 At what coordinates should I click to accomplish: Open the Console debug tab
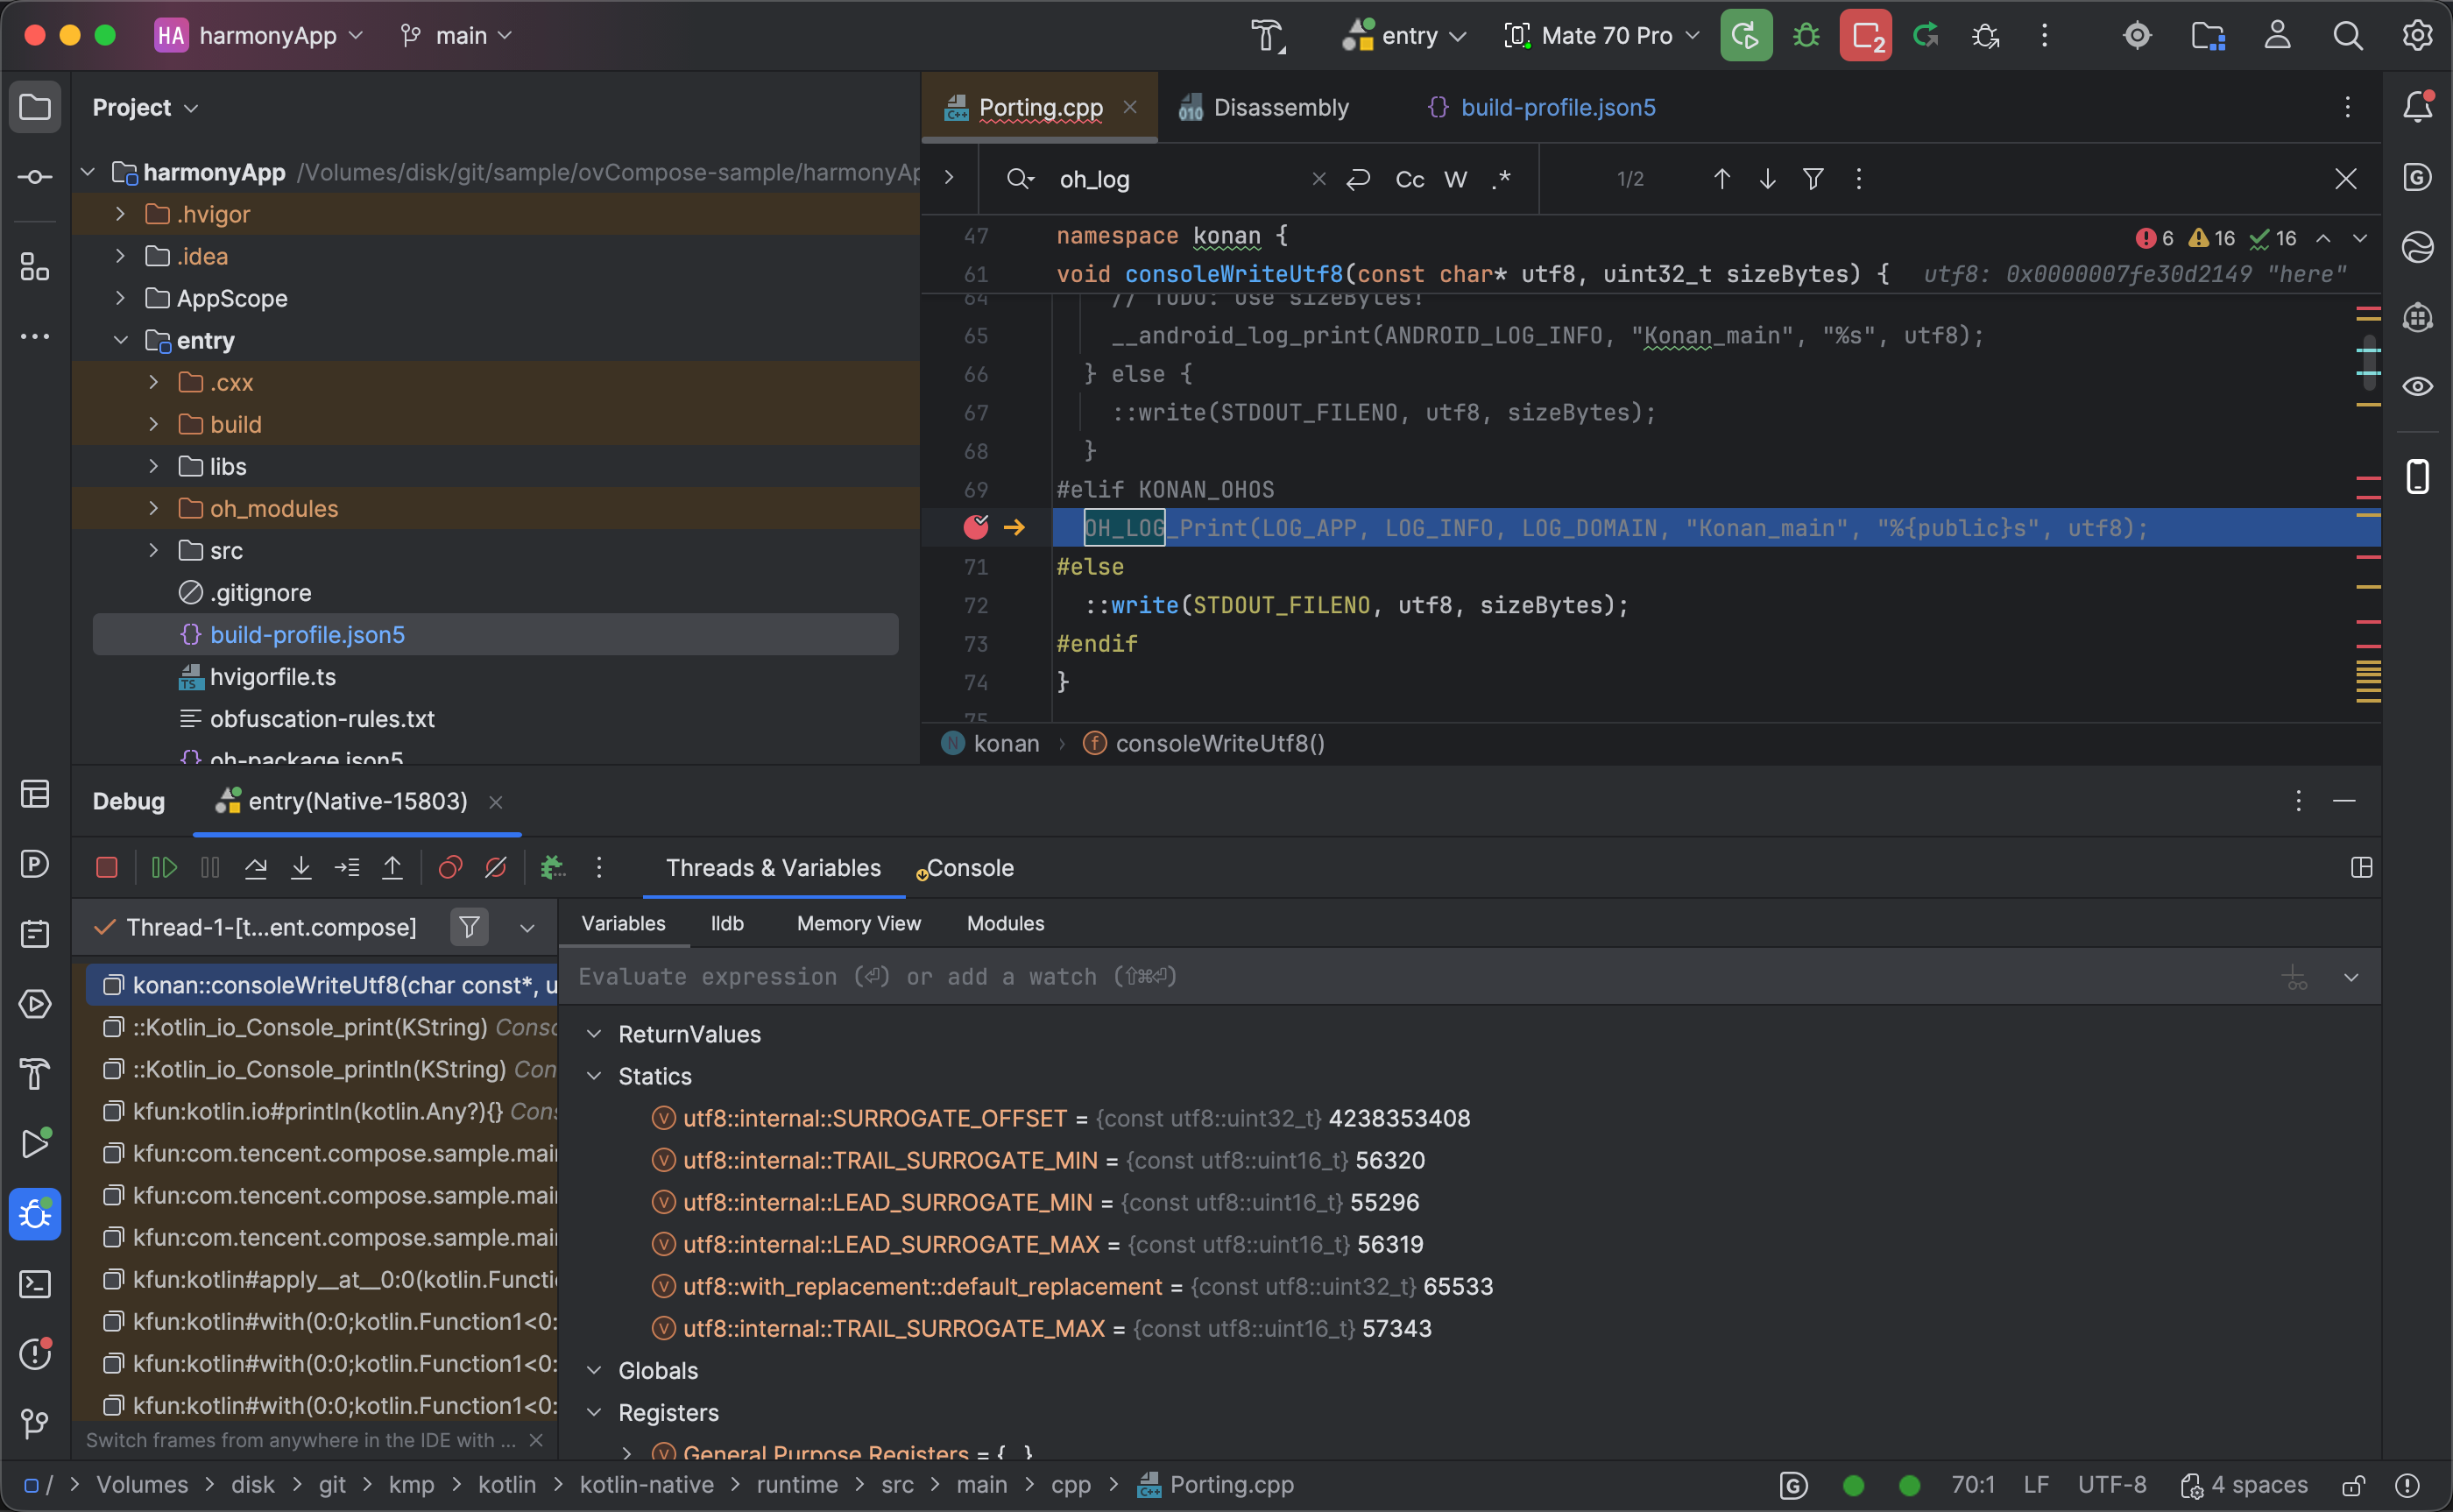pos(969,868)
